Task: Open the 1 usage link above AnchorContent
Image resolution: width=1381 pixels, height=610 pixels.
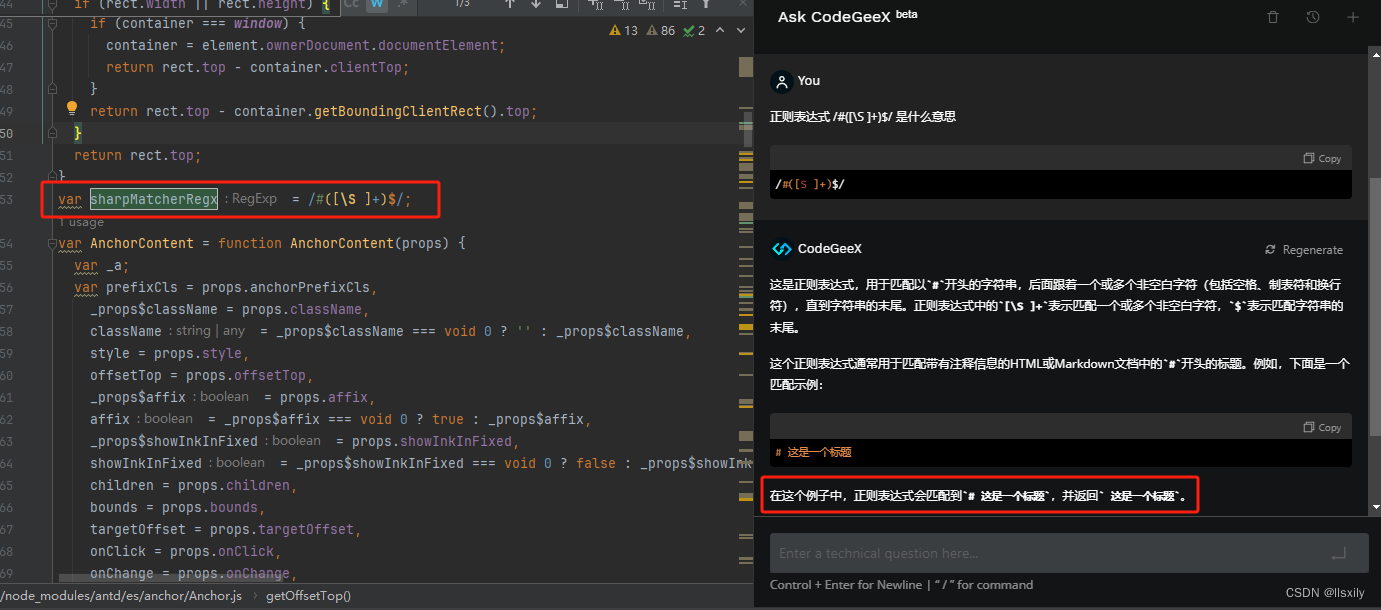Action: click(x=81, y=221)
